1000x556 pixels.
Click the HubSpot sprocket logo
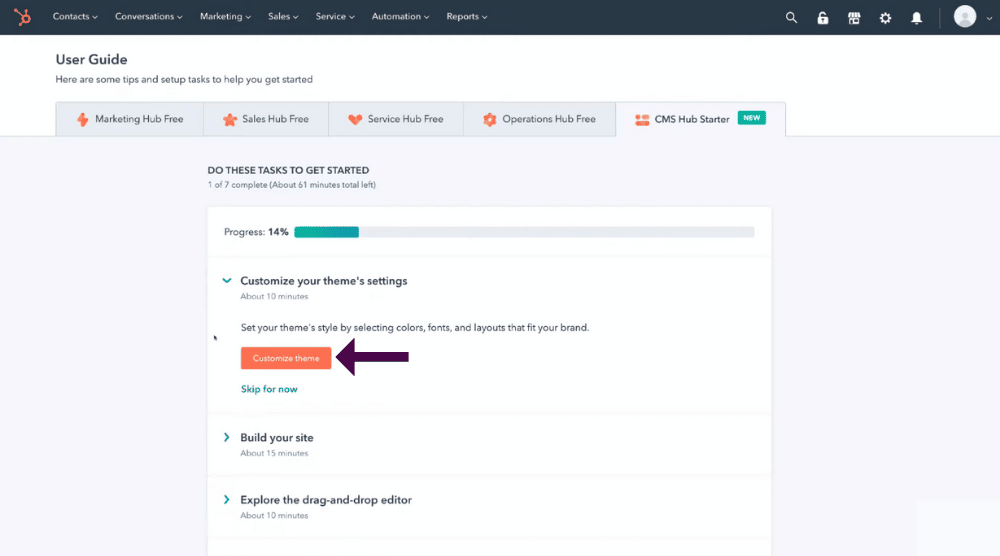(22, 17)
